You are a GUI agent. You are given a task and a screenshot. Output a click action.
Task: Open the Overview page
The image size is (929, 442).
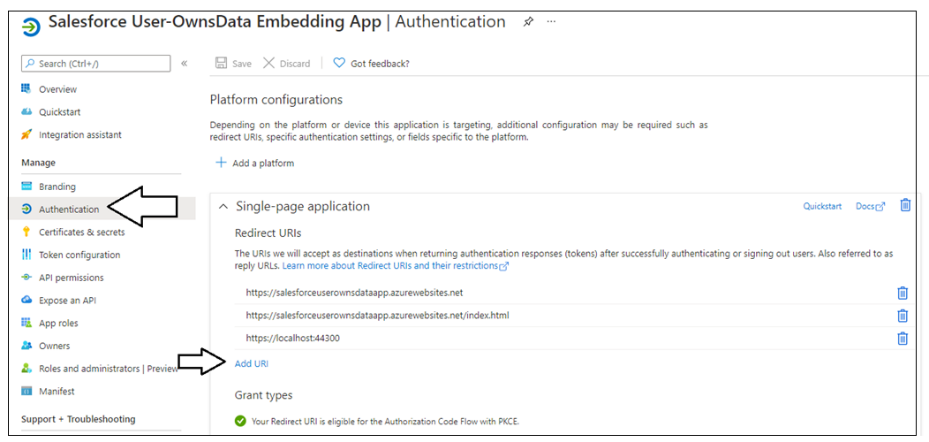click(x=58, y=89)
